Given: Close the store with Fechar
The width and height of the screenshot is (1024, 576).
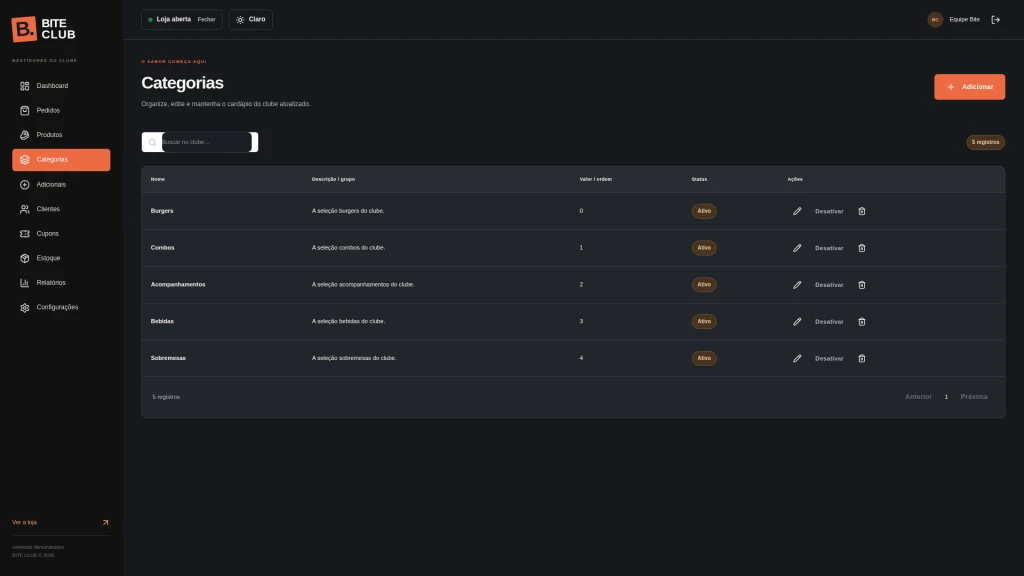Looking at the screenshot, I should tap(206, 20).
